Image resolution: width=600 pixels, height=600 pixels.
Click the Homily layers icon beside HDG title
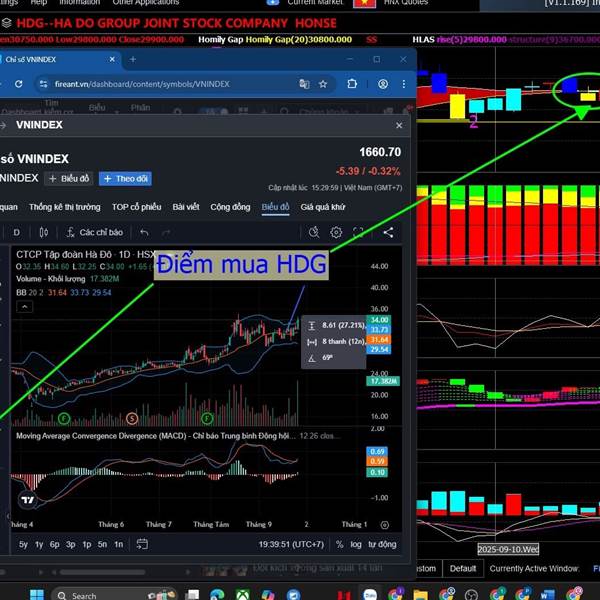pyautogui.click(x=6, y=23)
